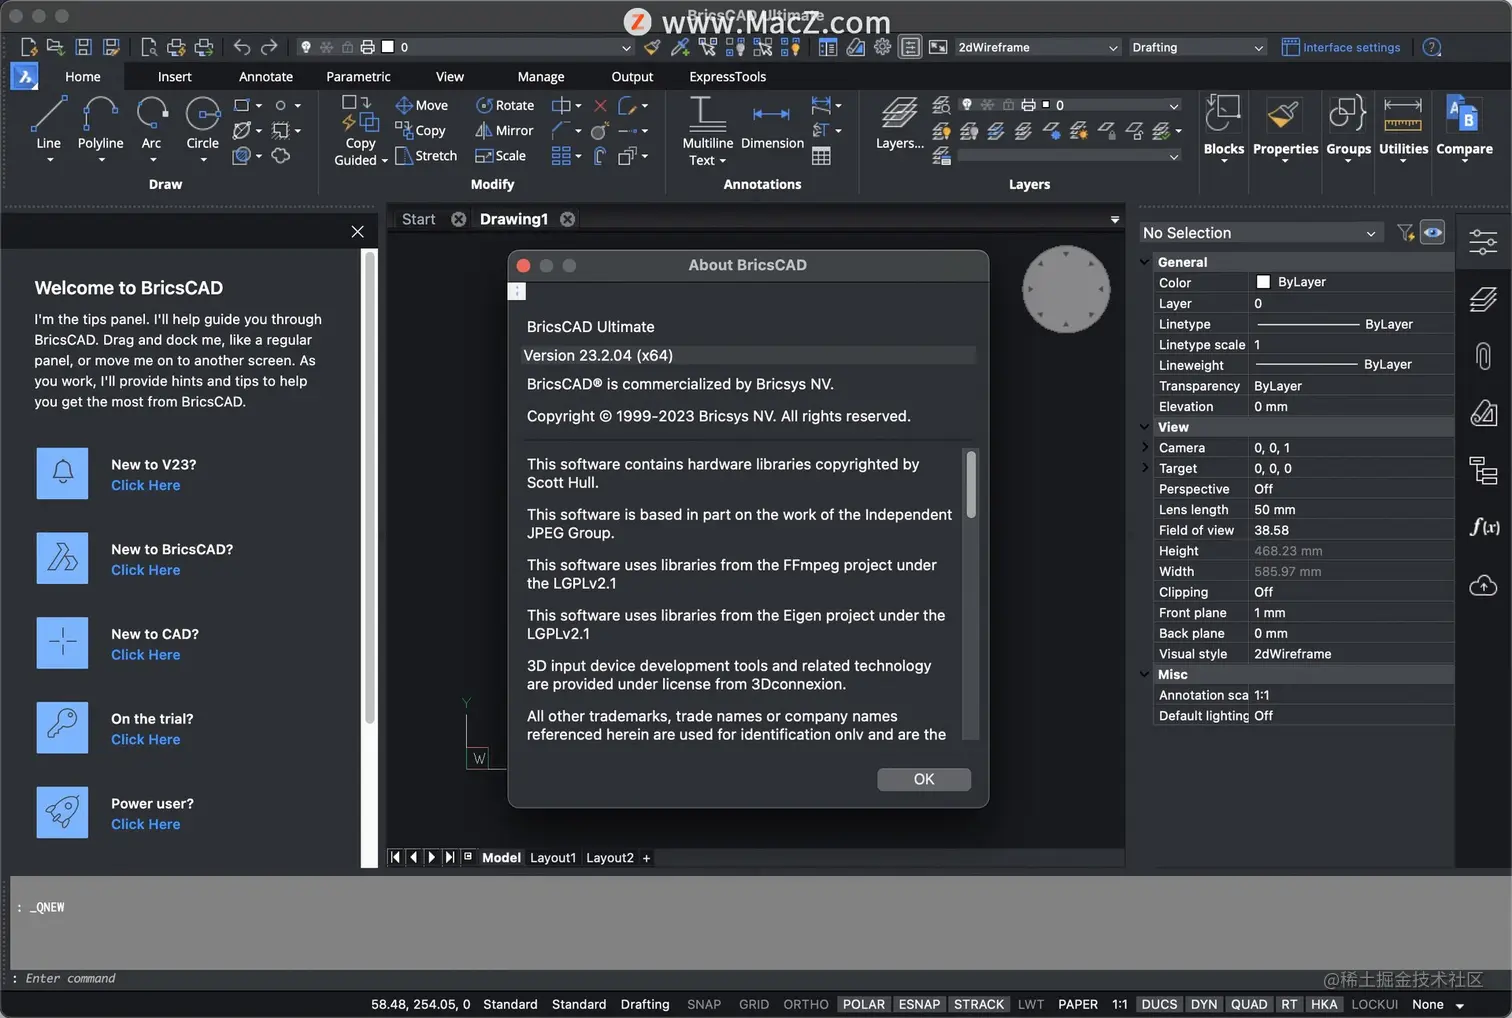Open the Properties ribbon button
1512x1018 pixels.
tap(1285, 127)
